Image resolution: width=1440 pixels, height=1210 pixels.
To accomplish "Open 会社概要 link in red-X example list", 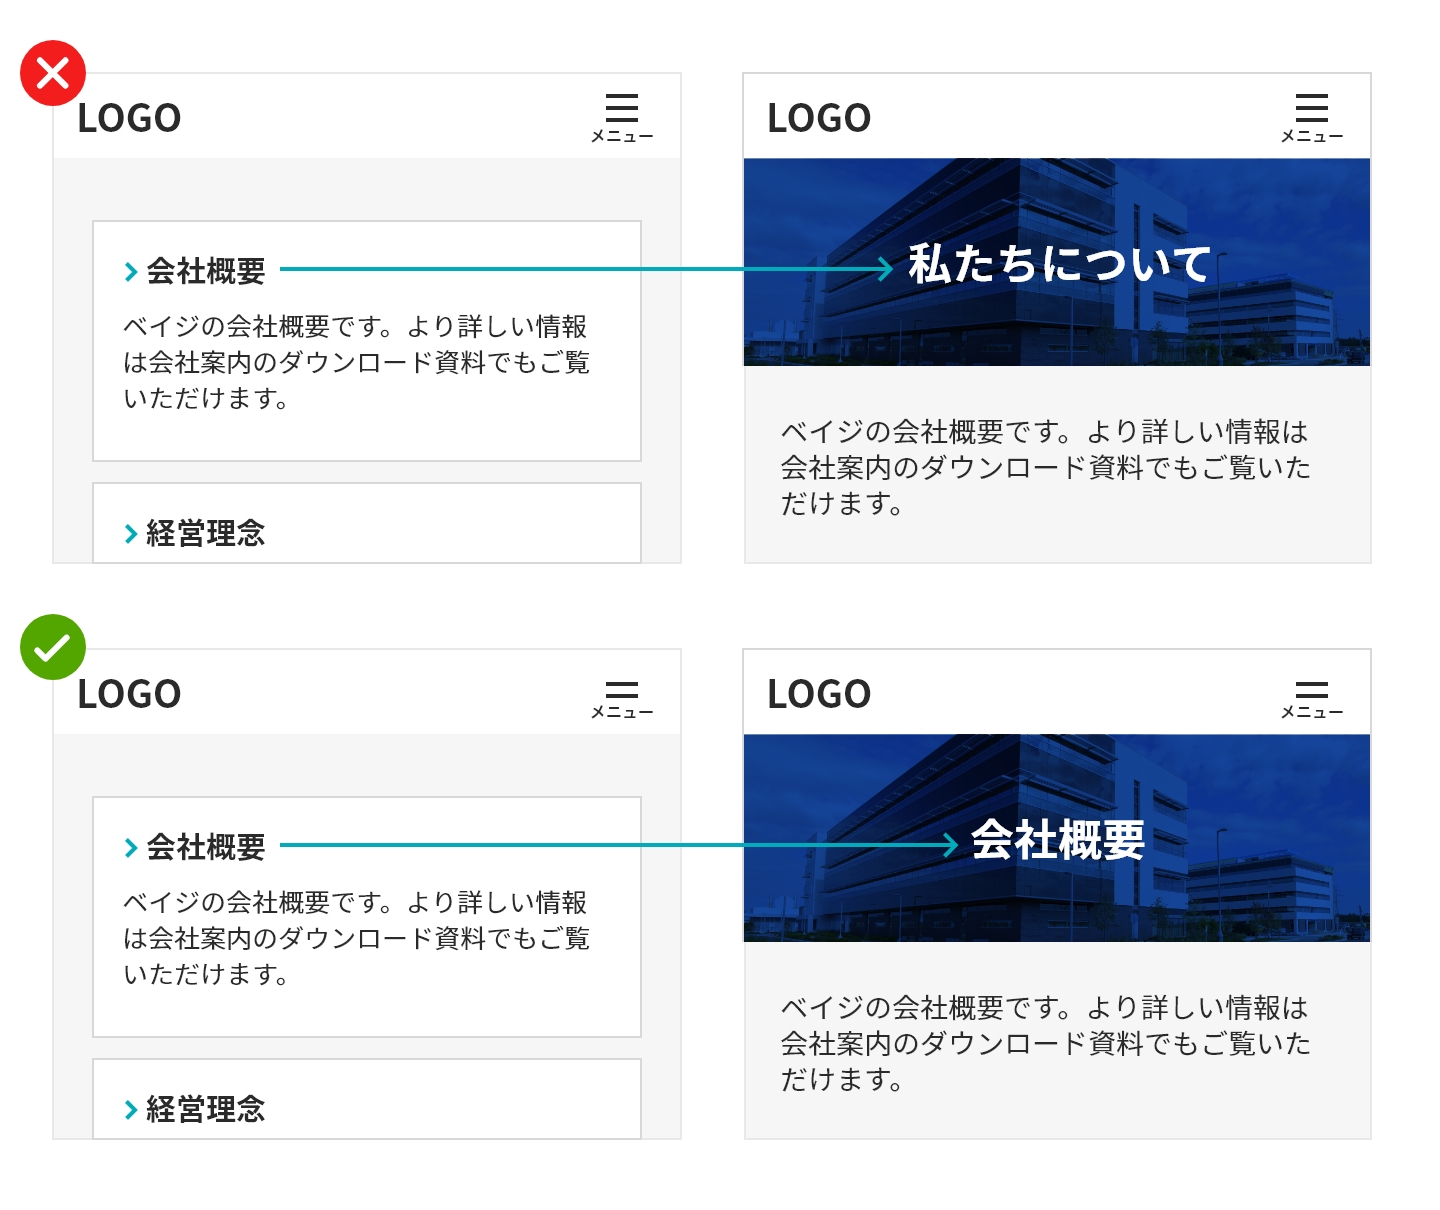I will (195, 271).
